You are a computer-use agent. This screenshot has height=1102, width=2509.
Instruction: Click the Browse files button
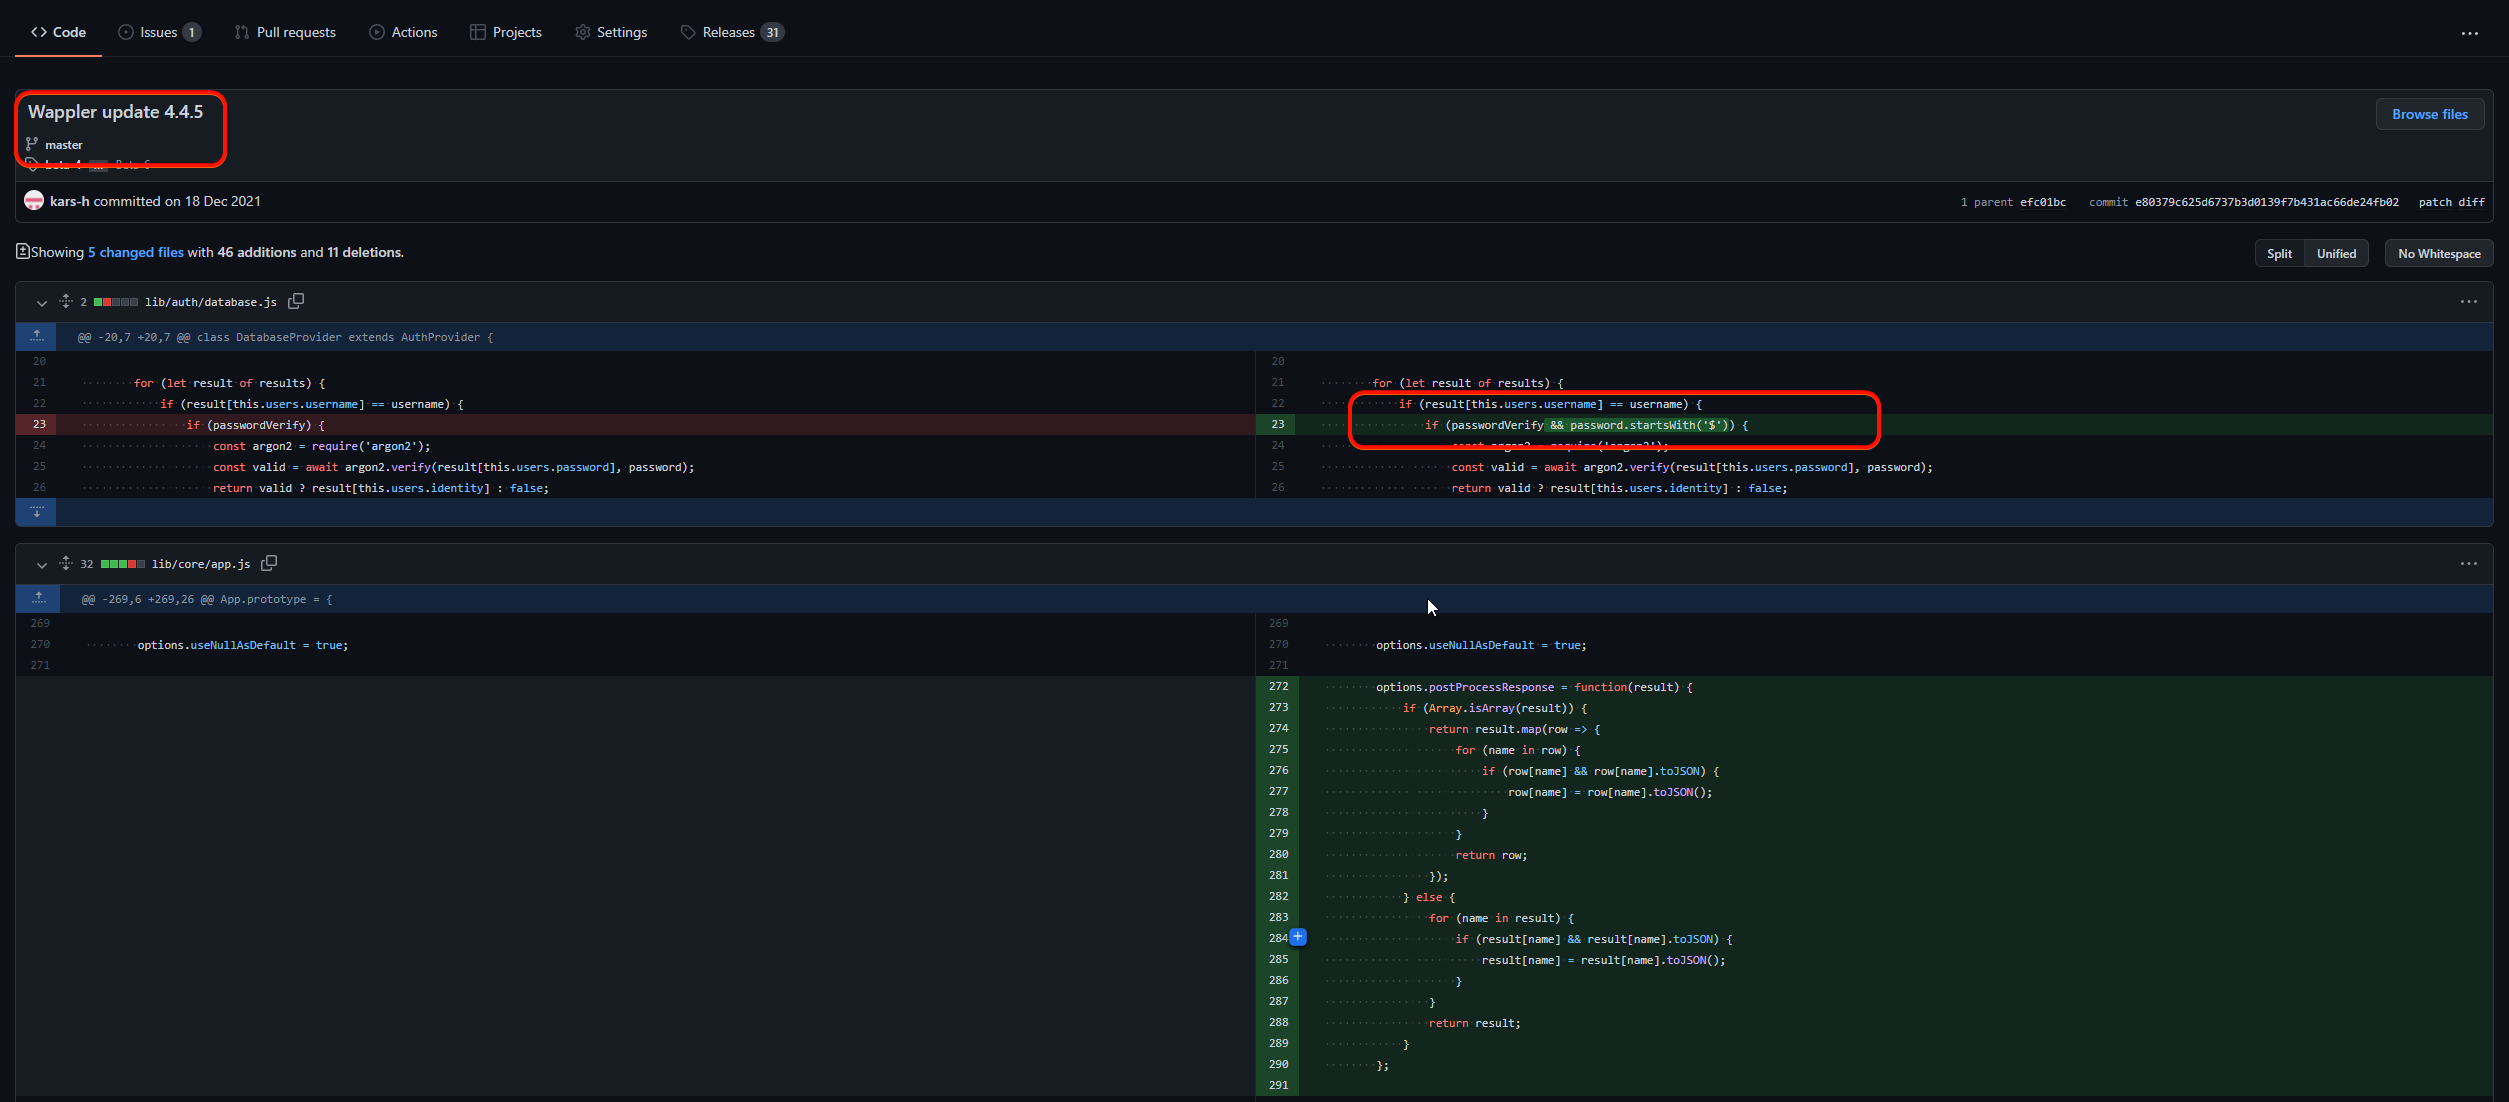[2429, 114]
